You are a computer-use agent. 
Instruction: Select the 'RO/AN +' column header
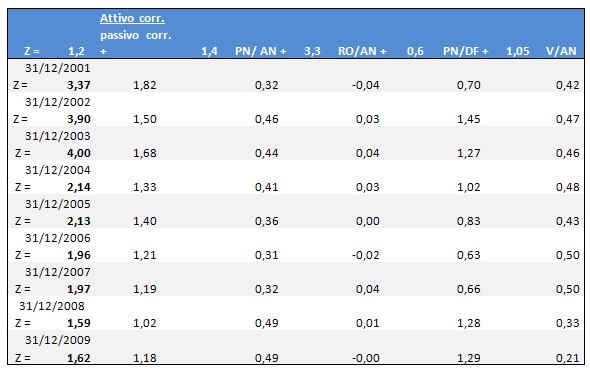pos(362,51)
